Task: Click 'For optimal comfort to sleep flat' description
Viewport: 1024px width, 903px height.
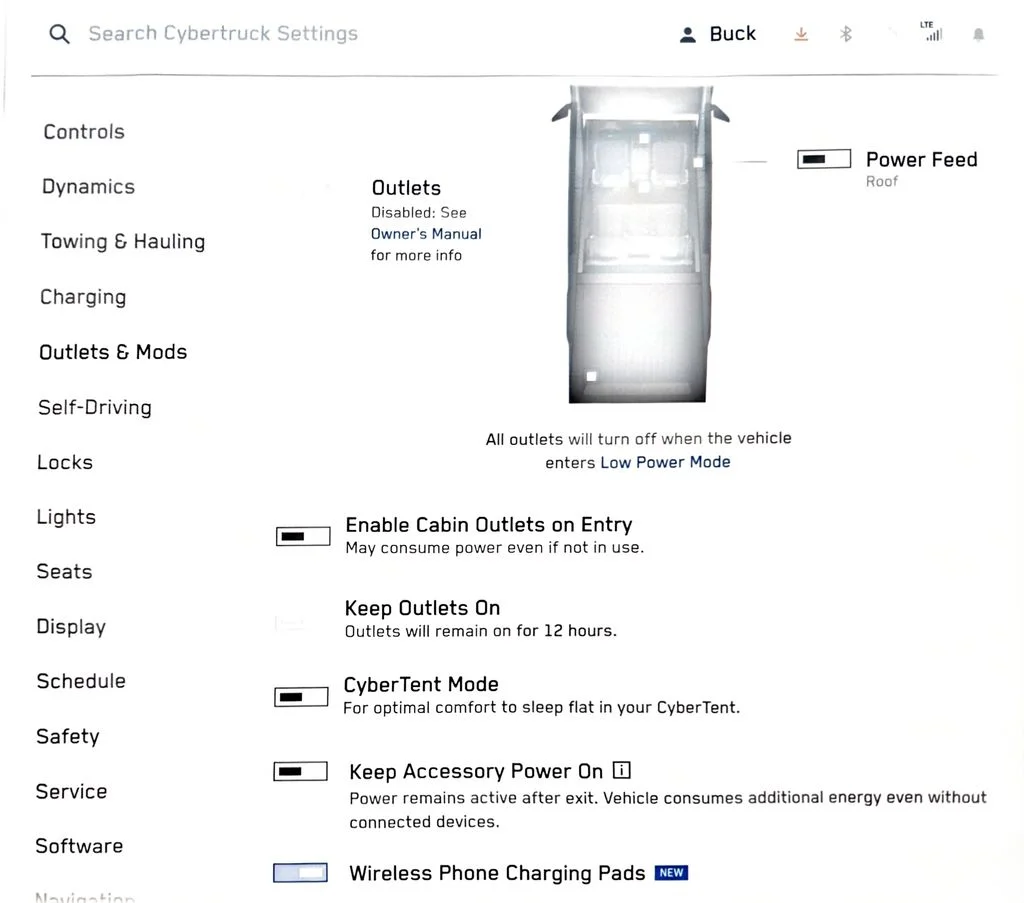Action: pos(541,708)
